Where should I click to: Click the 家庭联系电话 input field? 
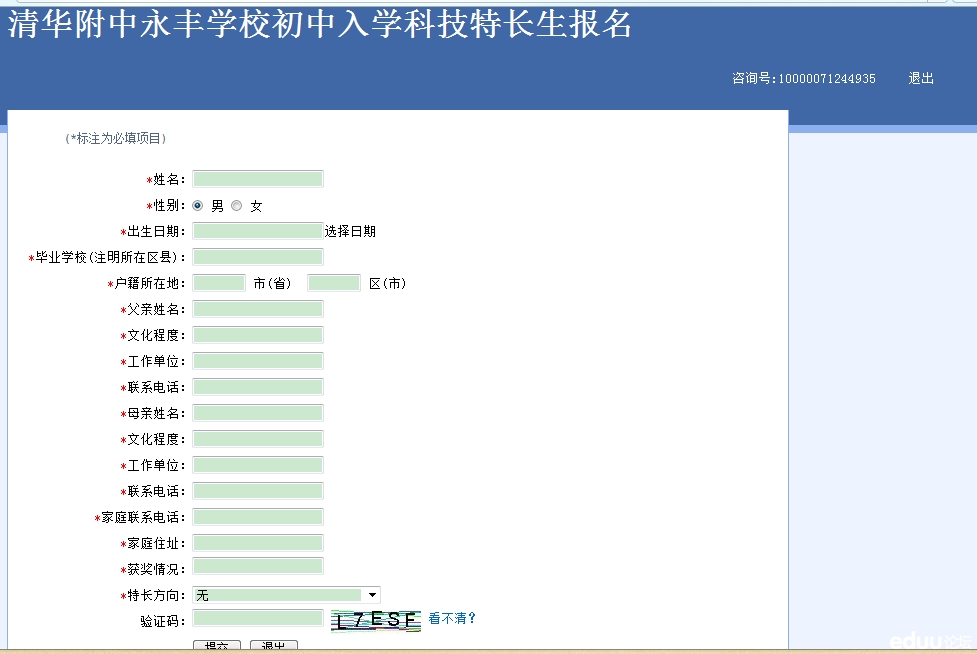[258, 517]
